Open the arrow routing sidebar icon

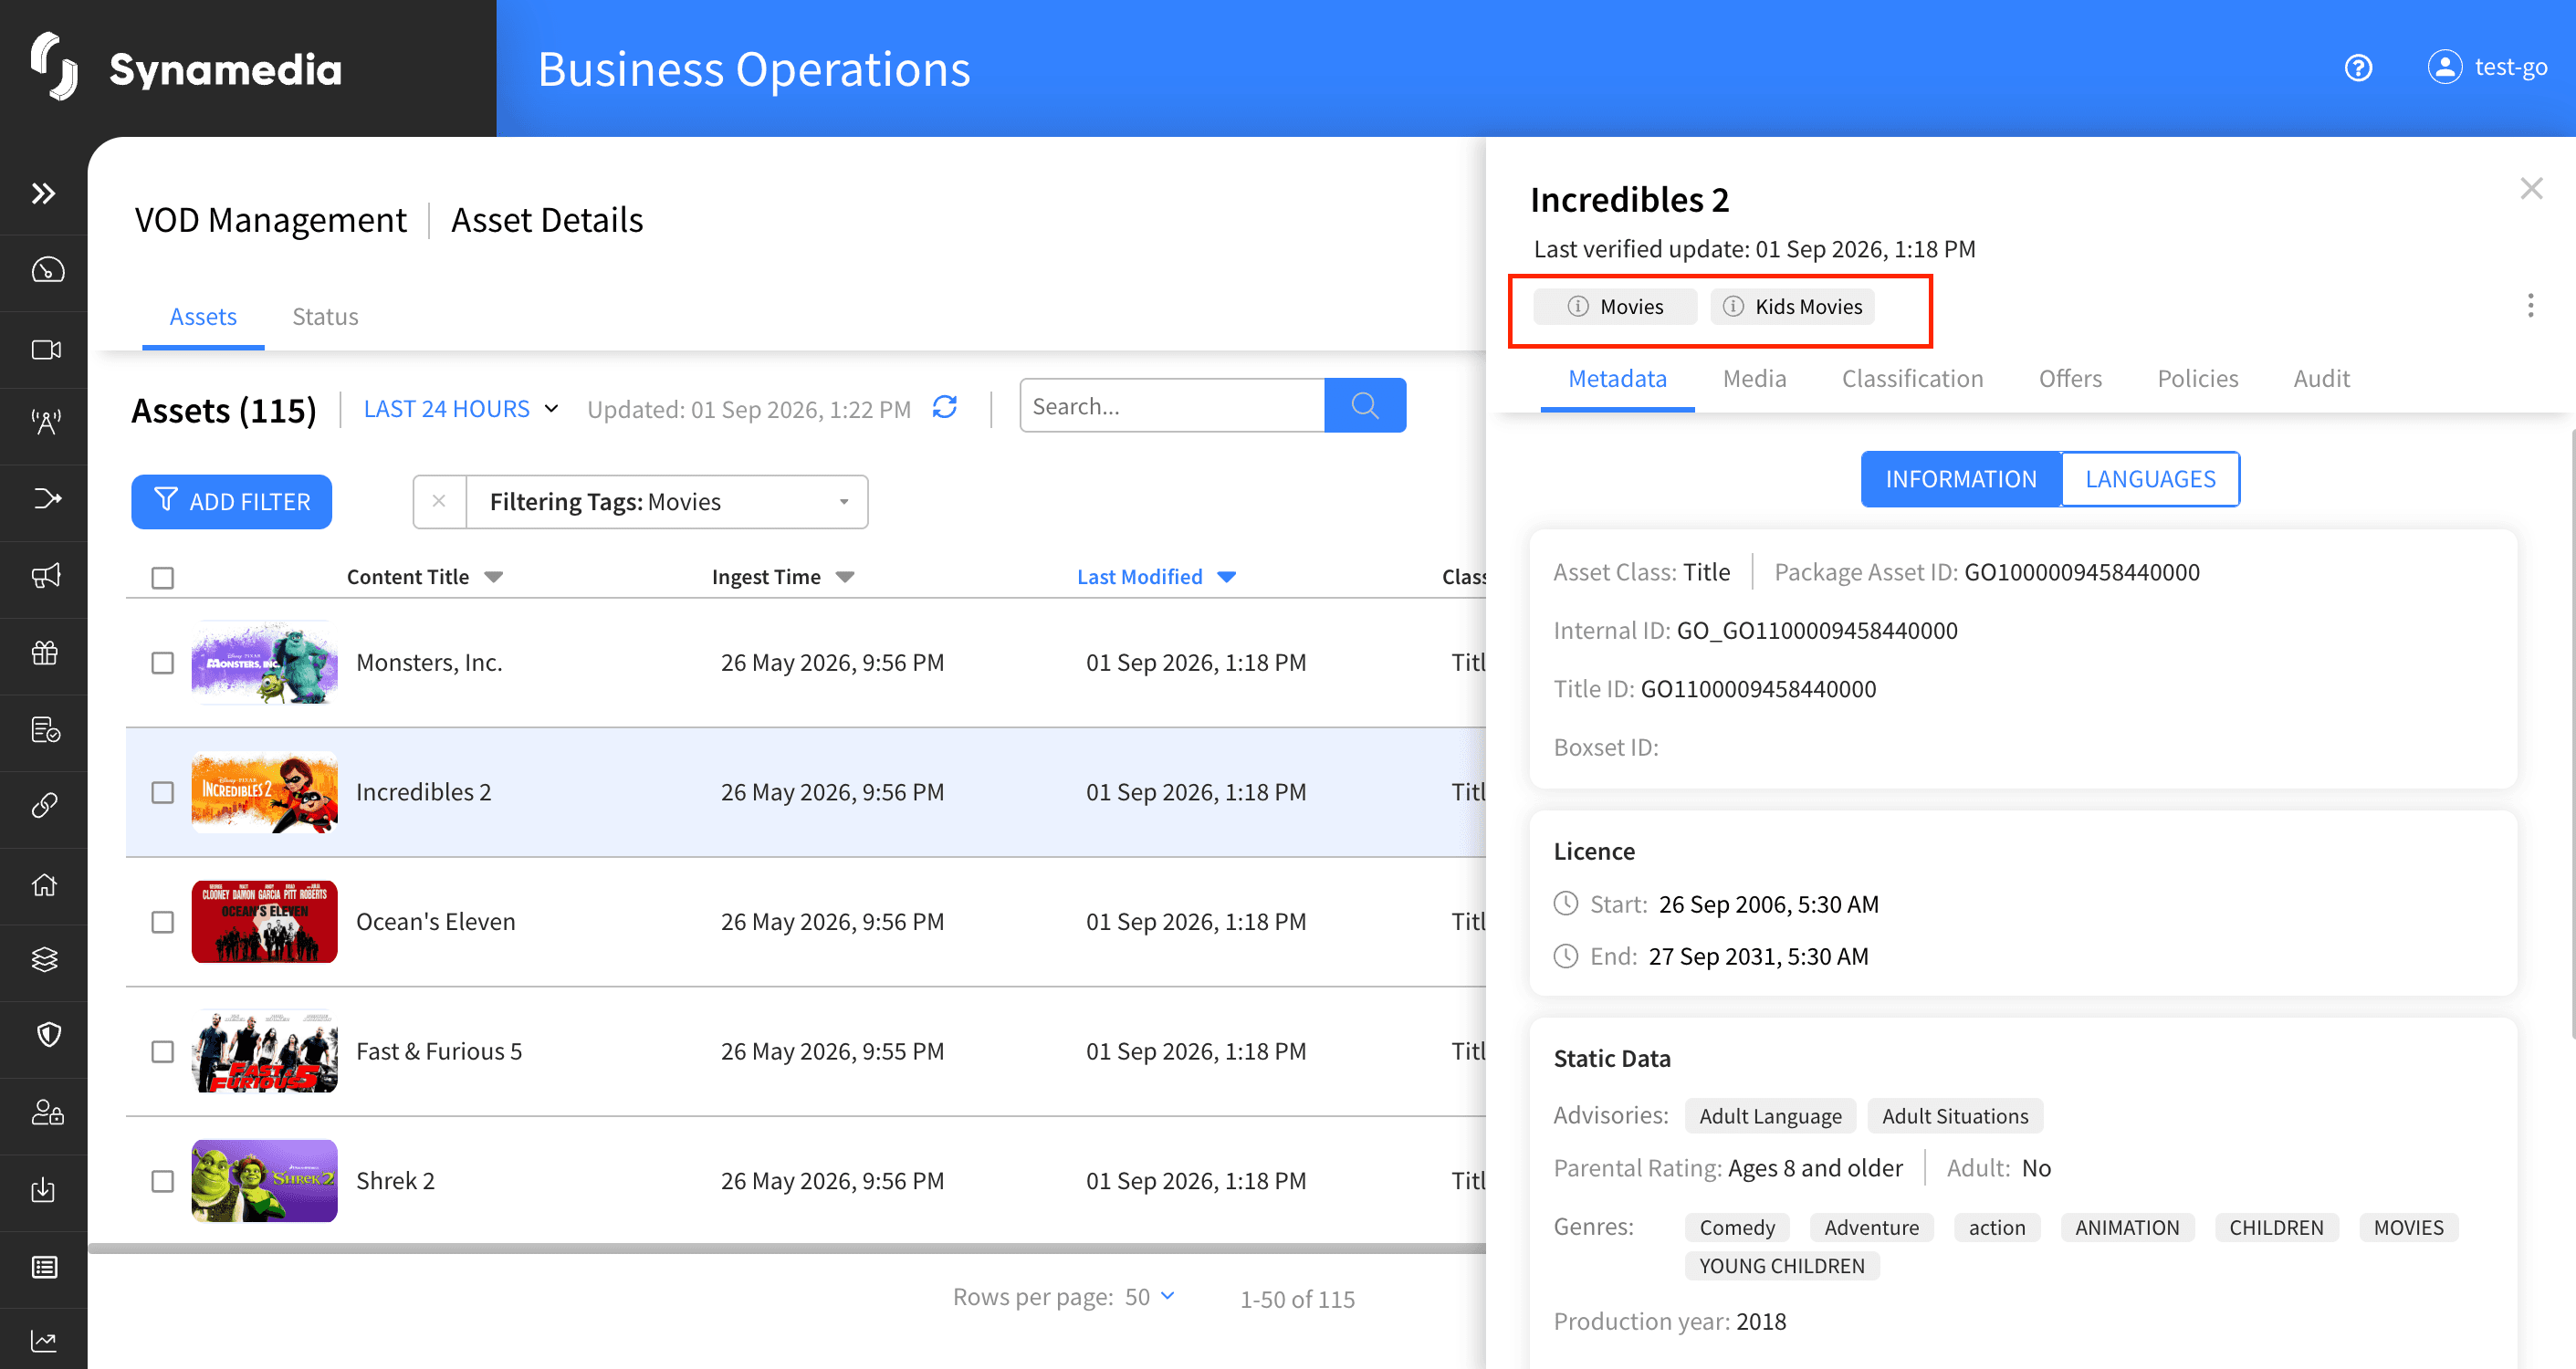pyautogui.click(x=47, y=498)
